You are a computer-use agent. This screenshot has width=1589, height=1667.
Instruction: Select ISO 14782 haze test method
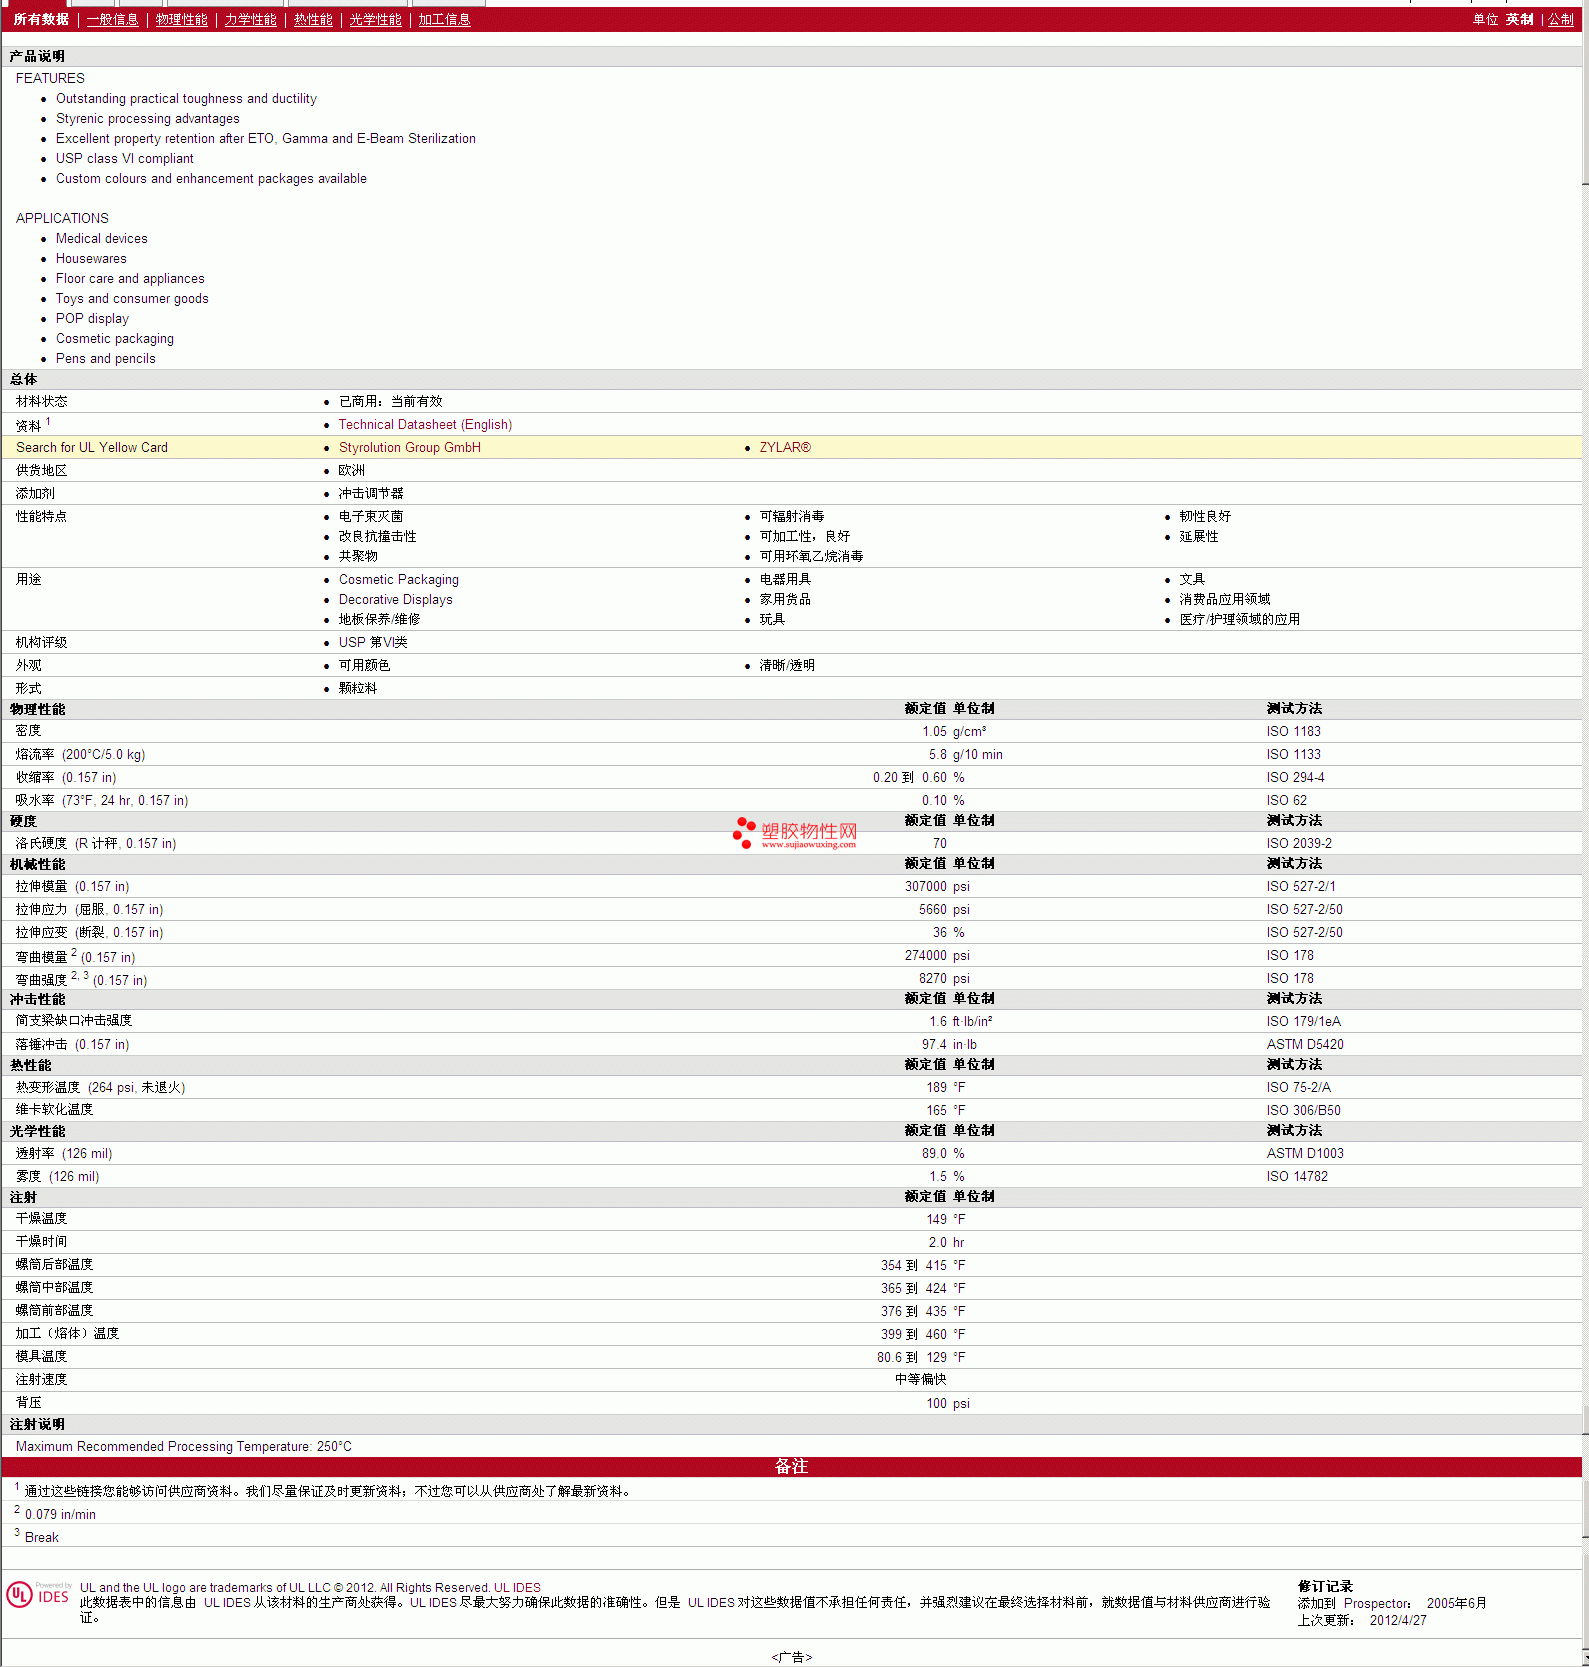tap(1297, 1177)
